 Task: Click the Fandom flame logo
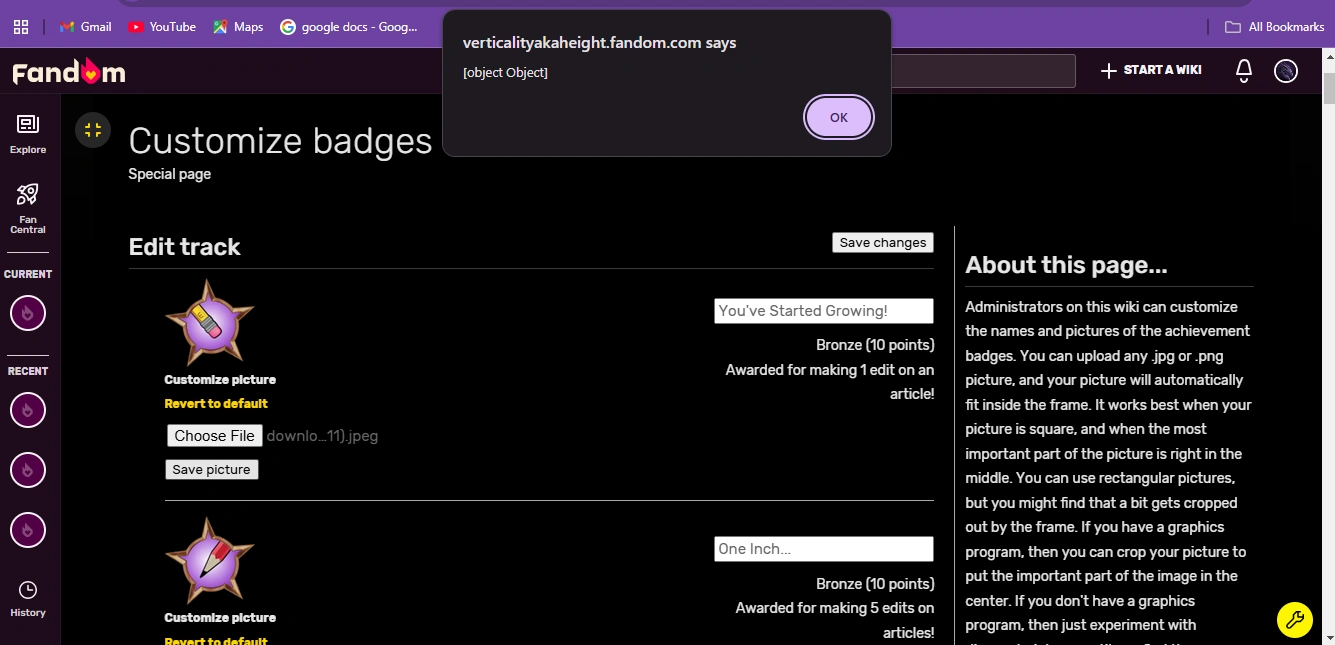(67, 71)
